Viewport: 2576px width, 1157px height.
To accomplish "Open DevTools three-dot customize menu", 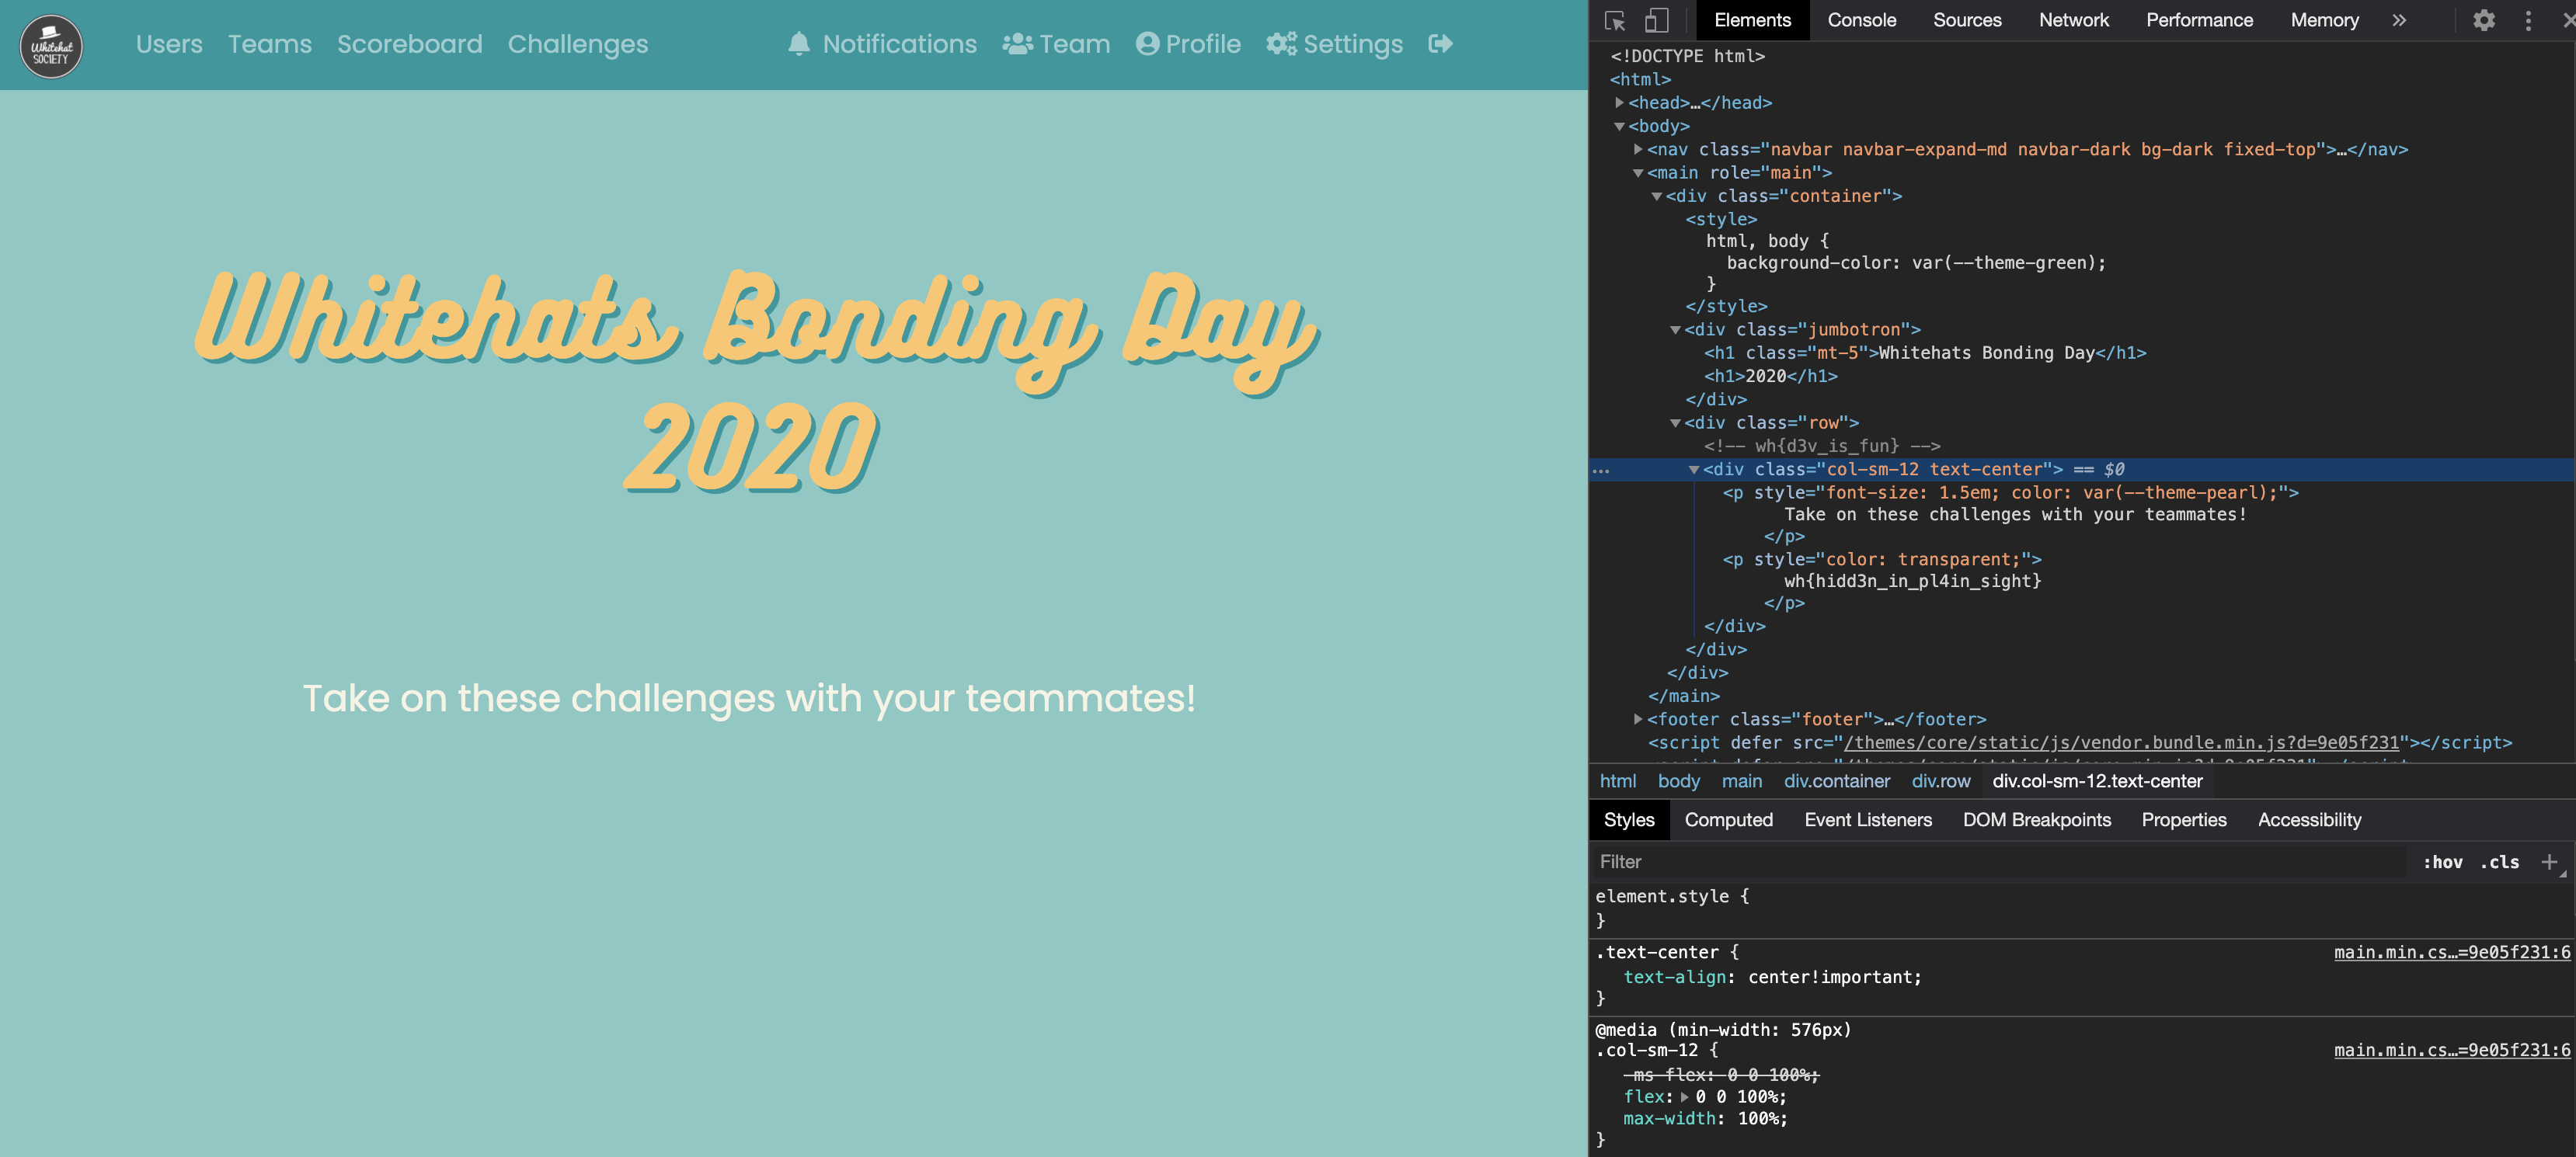I will coord(2528,20).
